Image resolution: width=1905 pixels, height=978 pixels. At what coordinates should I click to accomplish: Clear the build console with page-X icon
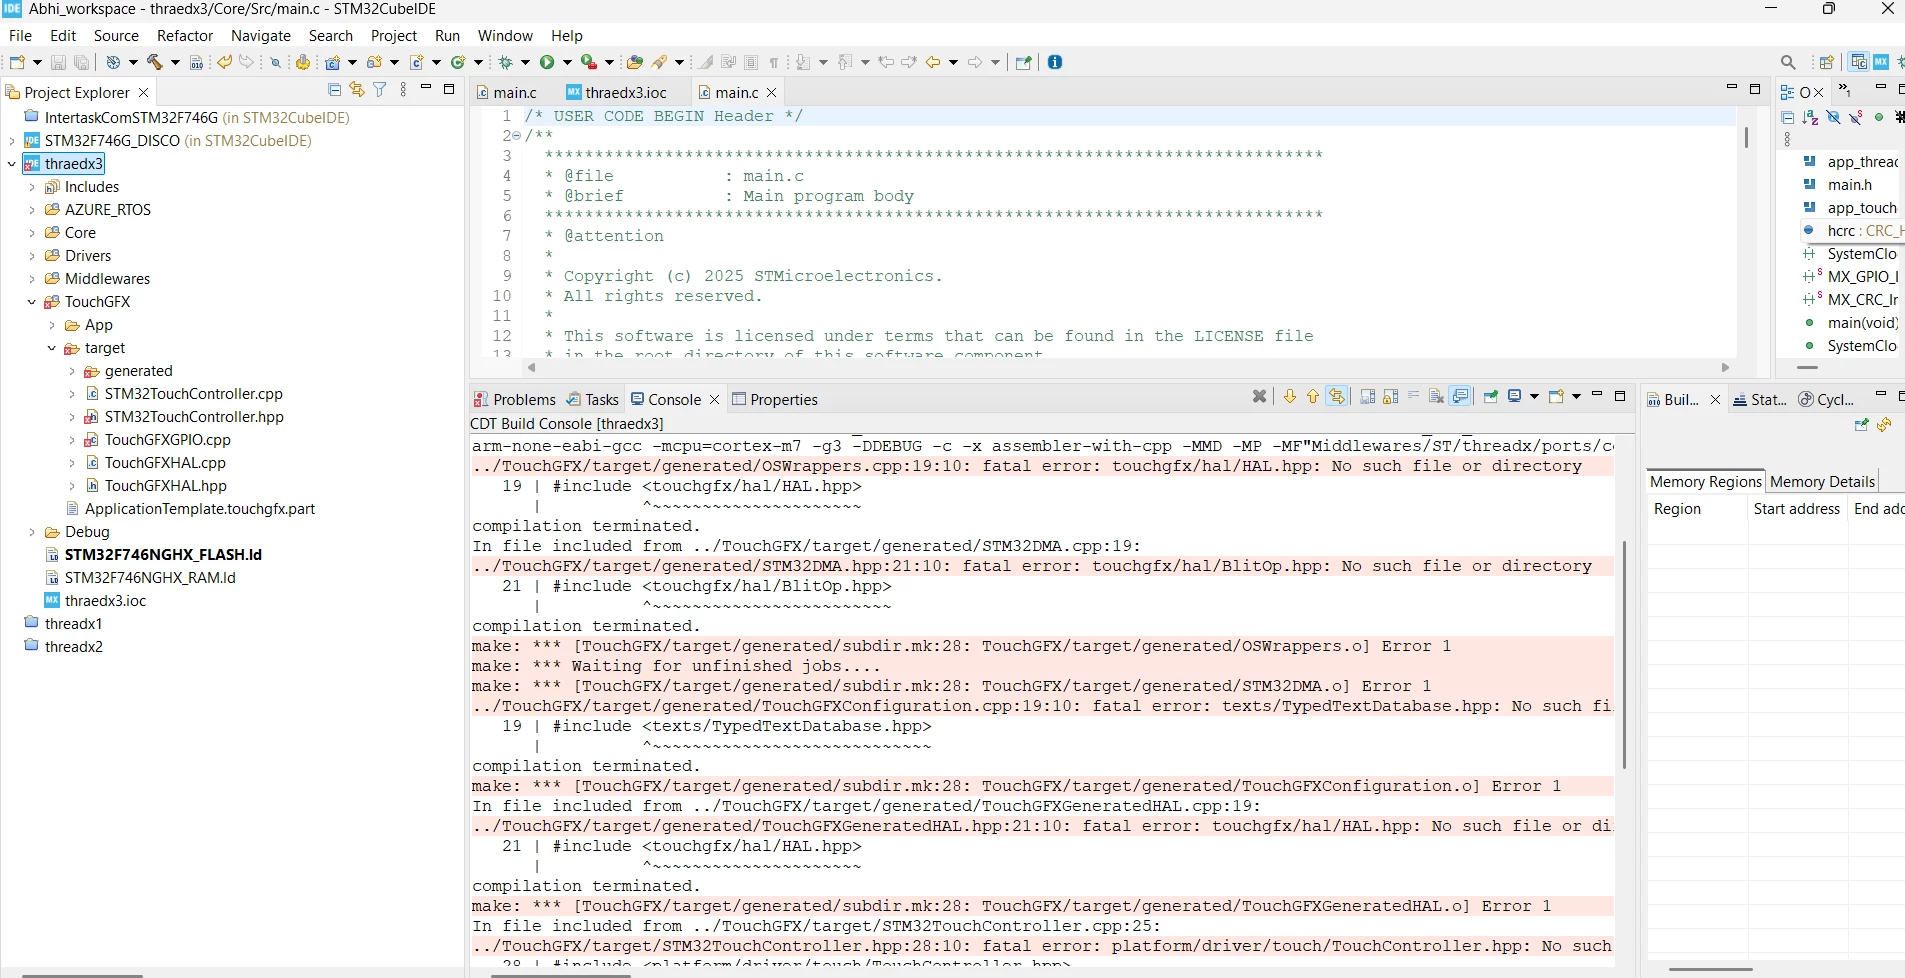1436,396
